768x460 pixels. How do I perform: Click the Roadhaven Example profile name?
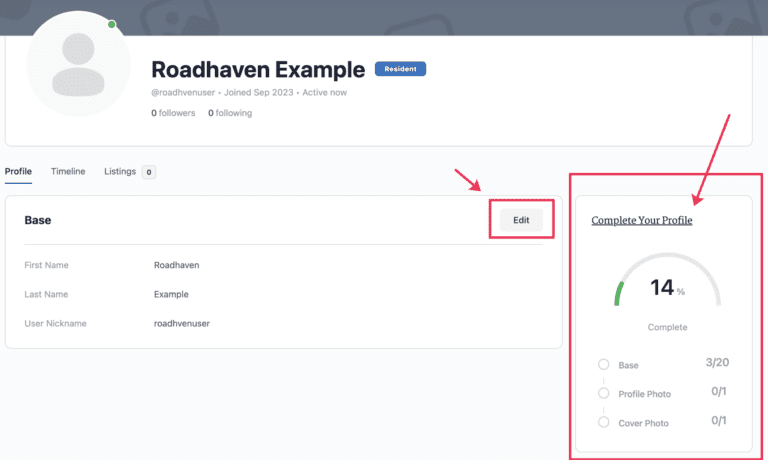(258, 70)
